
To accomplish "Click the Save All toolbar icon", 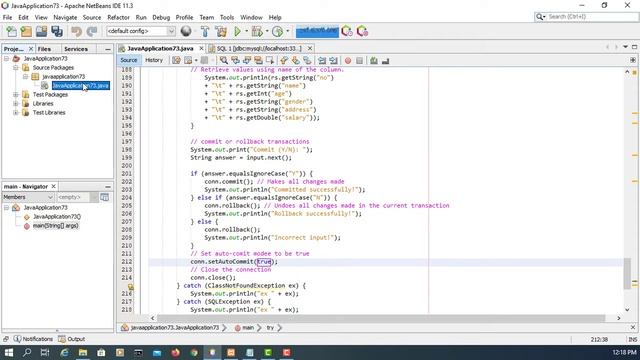I will point(57,31).
